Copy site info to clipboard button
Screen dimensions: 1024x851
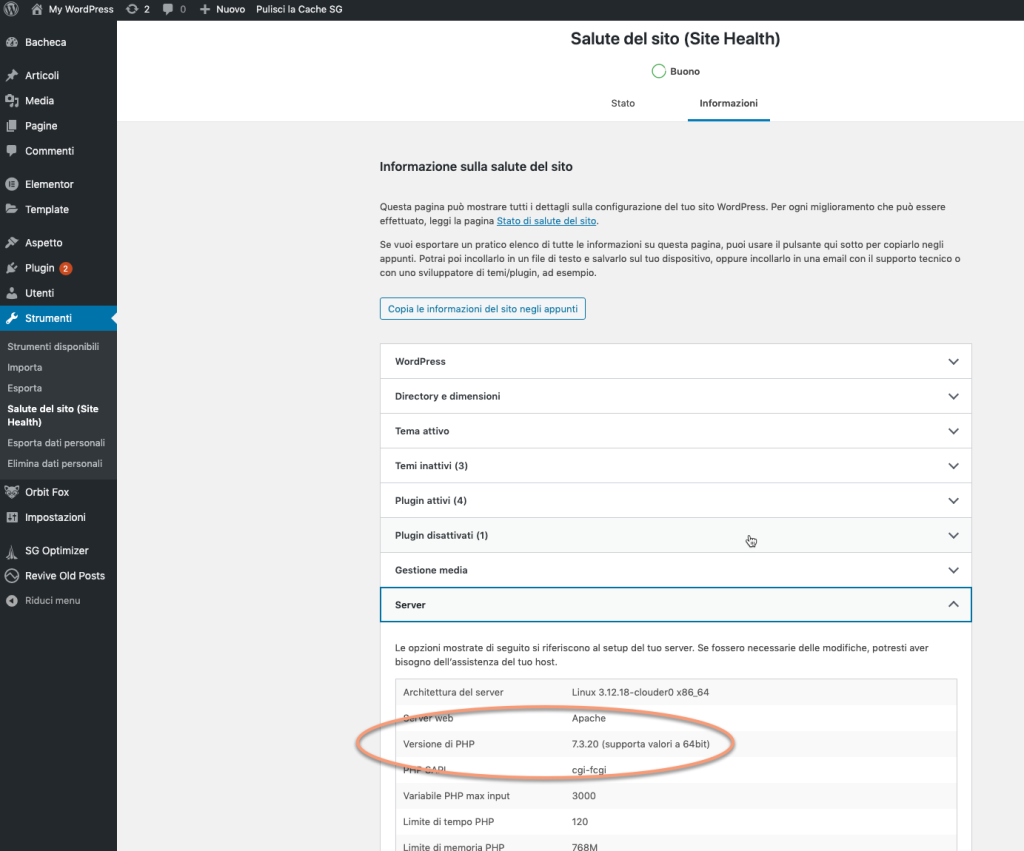click(483, 309)
